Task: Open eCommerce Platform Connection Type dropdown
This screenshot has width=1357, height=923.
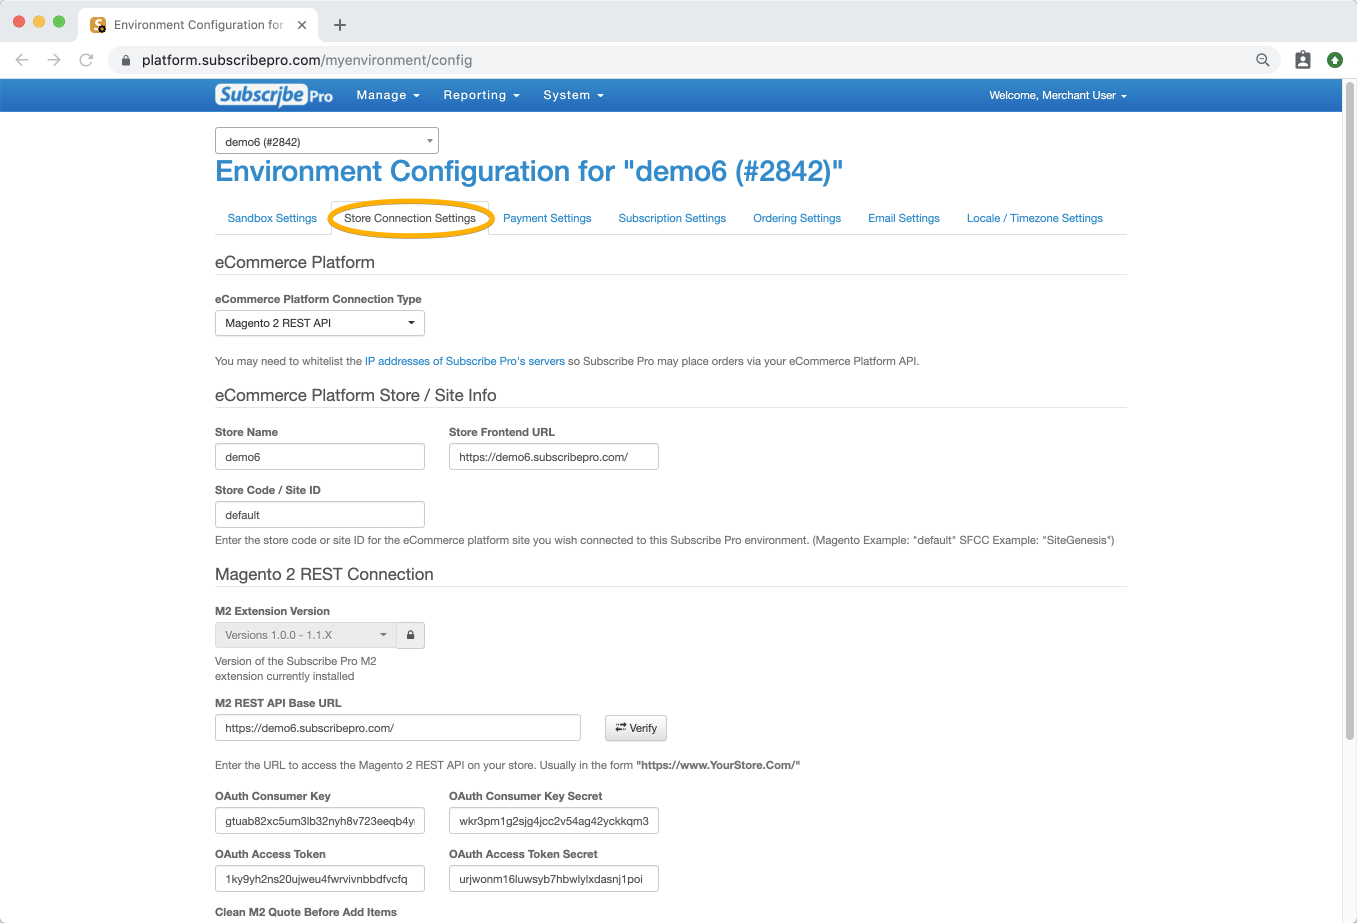Action: click(320, 323)
